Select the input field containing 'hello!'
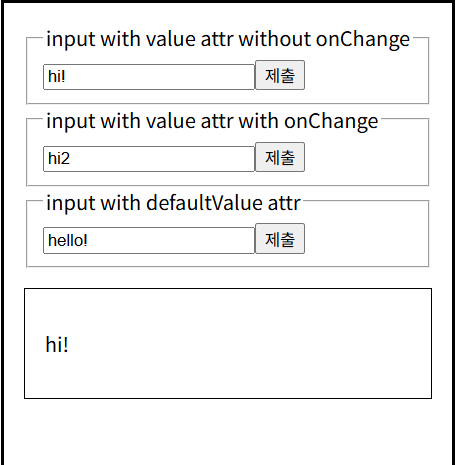The image size is (456, 465). click(x=149, y=240)
